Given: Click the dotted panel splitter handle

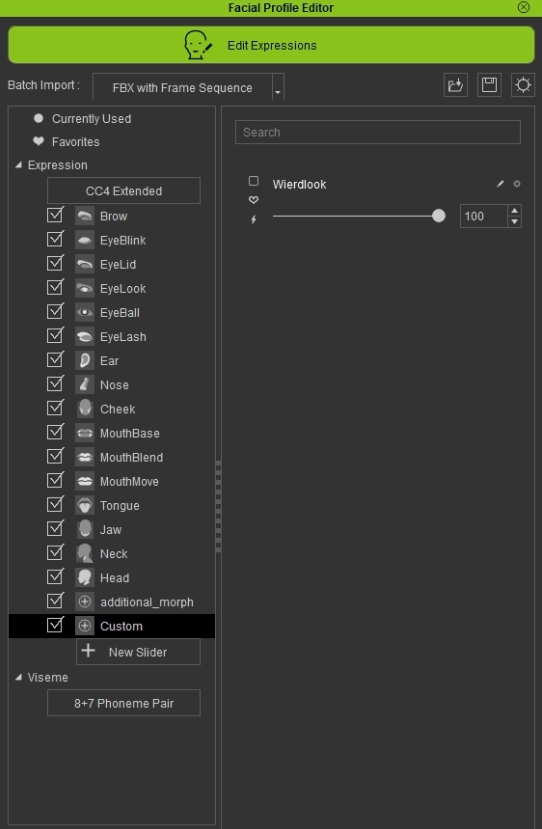Looking at the screenshot, I should pyautogui.click(x=218, y=506).
